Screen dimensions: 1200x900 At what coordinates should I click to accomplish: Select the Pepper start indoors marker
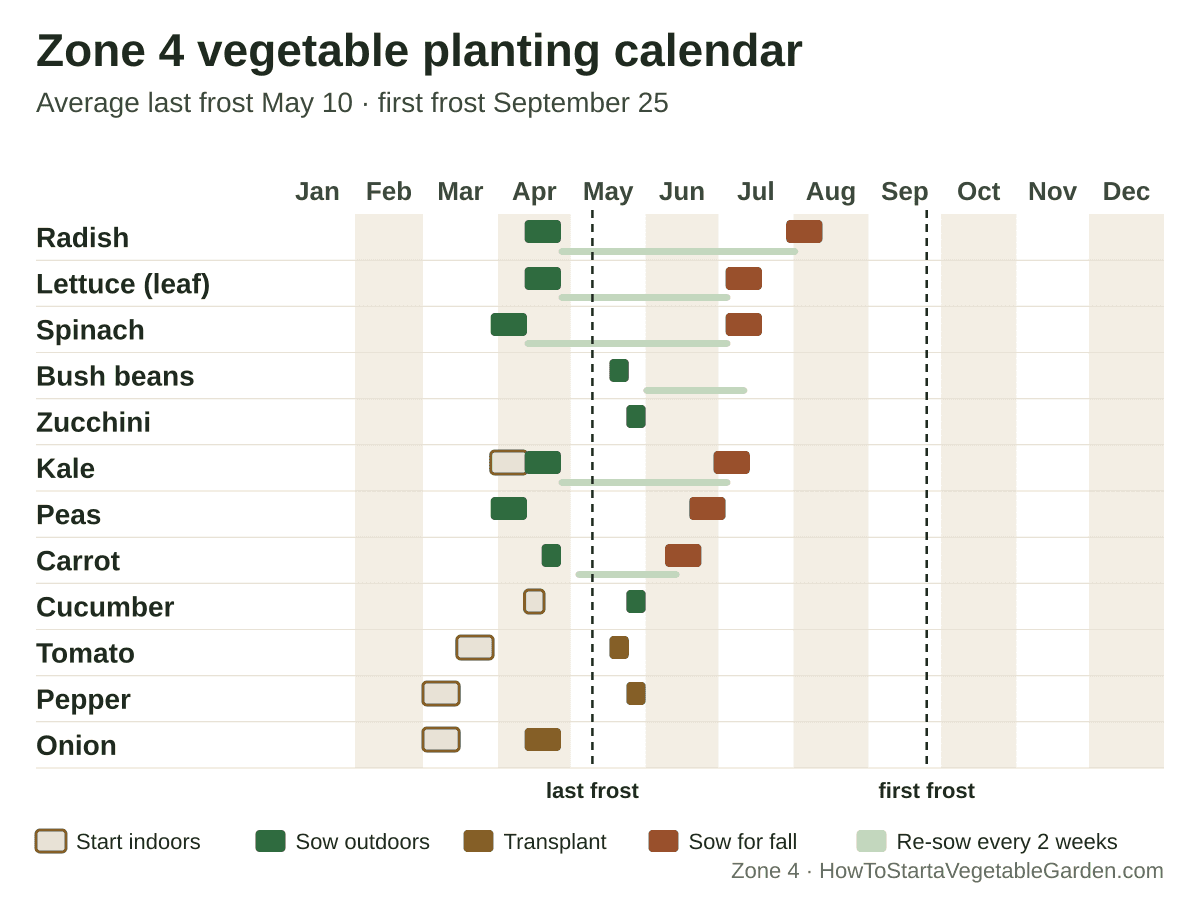tap(441, 694)
